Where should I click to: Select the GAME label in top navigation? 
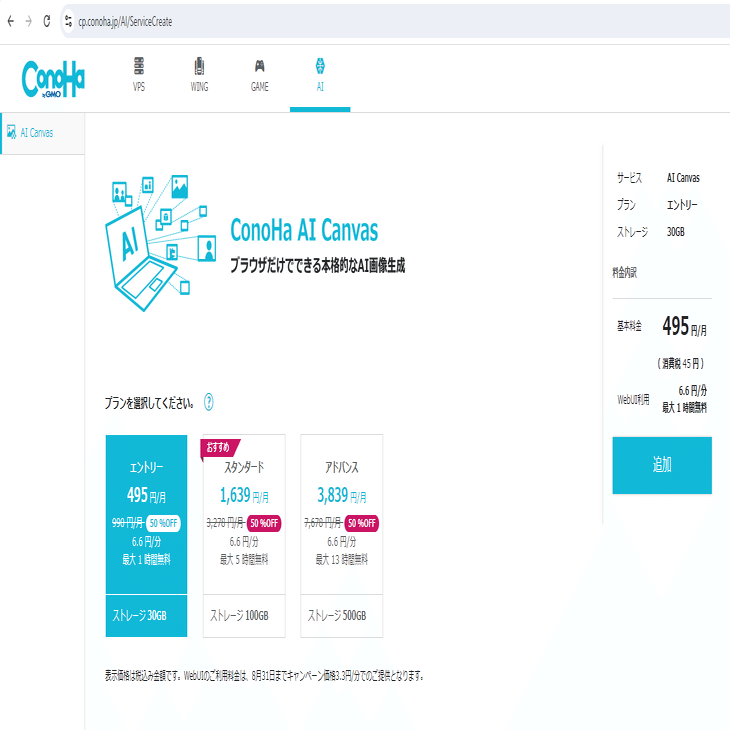coord(260,87)
